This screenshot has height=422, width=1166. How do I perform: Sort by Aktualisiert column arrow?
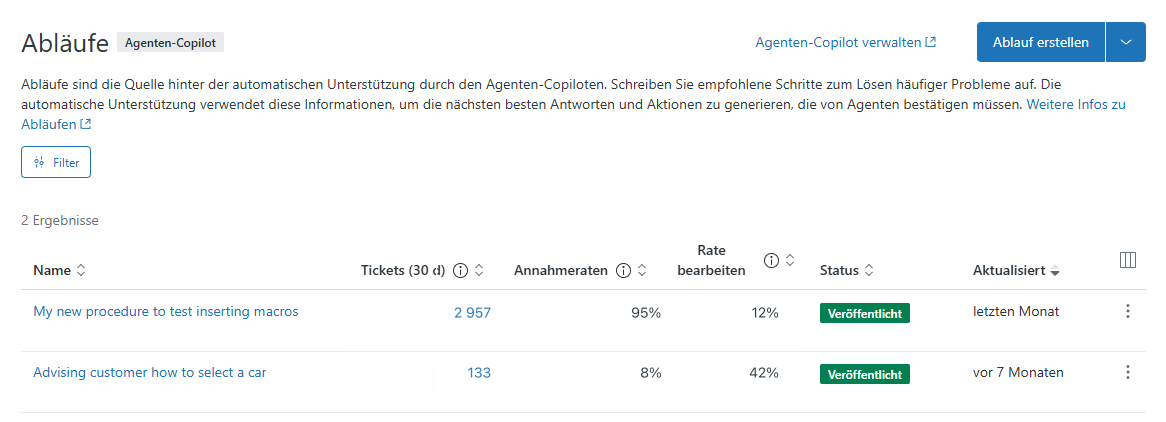coord(1055,271)
